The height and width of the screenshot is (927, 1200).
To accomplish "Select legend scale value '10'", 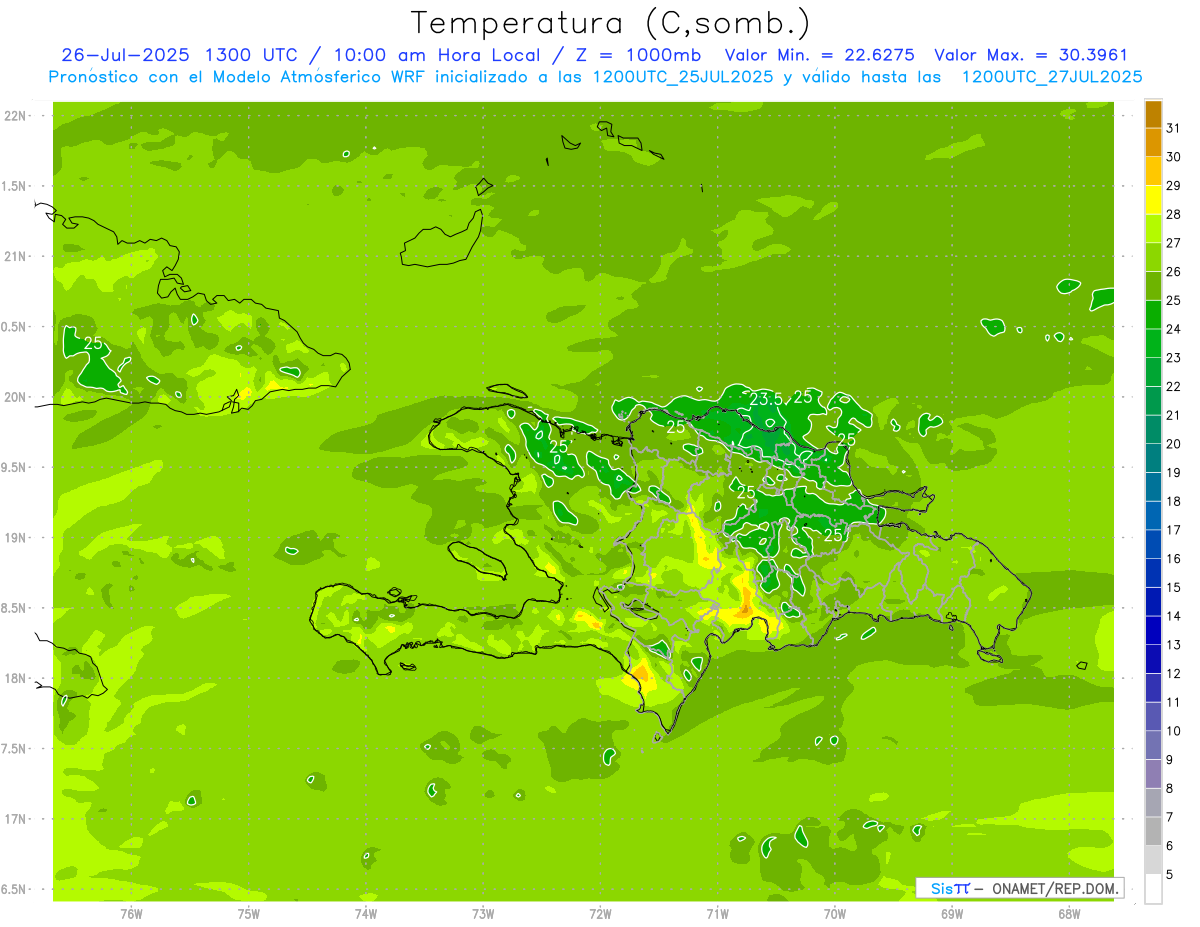I will click(x=1174, y=731).
